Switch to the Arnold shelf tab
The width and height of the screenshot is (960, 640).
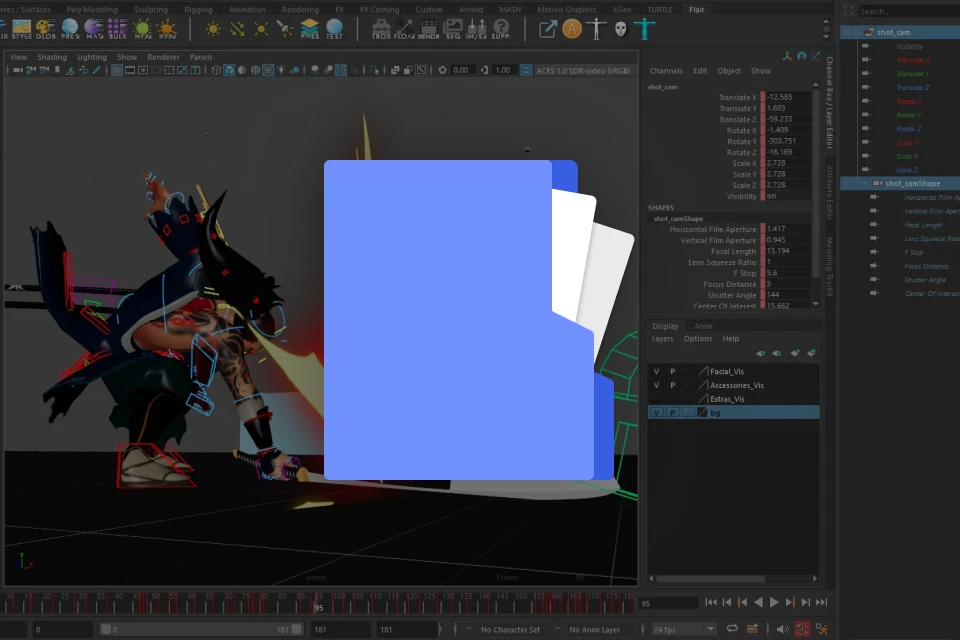point(471,9)
